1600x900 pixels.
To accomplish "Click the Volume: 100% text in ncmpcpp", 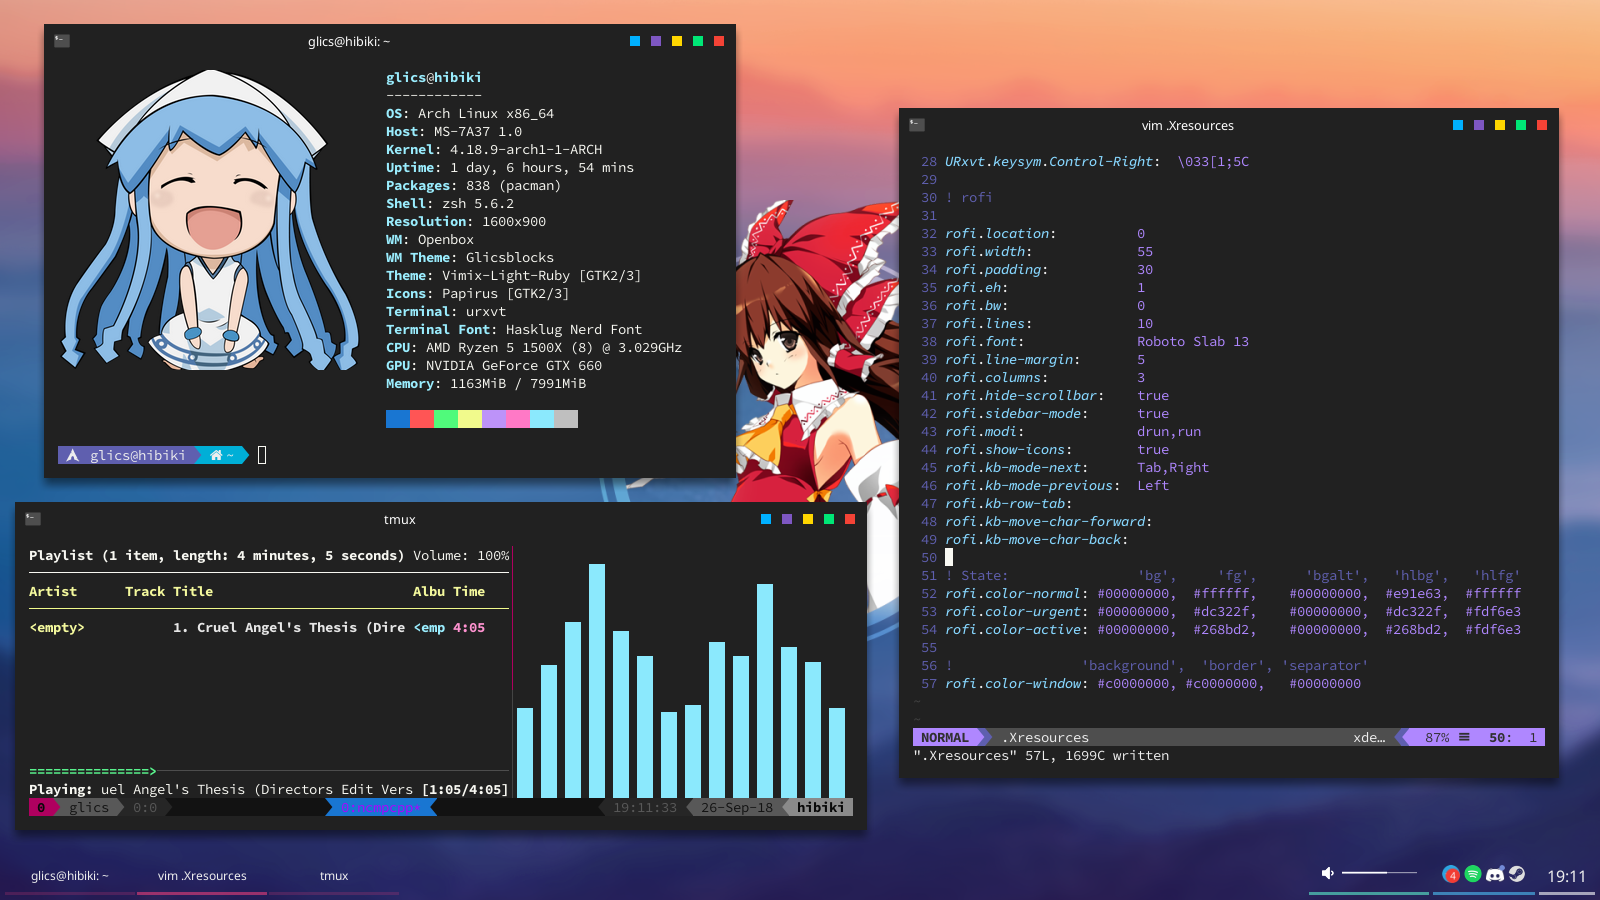I will coord(461,555).
